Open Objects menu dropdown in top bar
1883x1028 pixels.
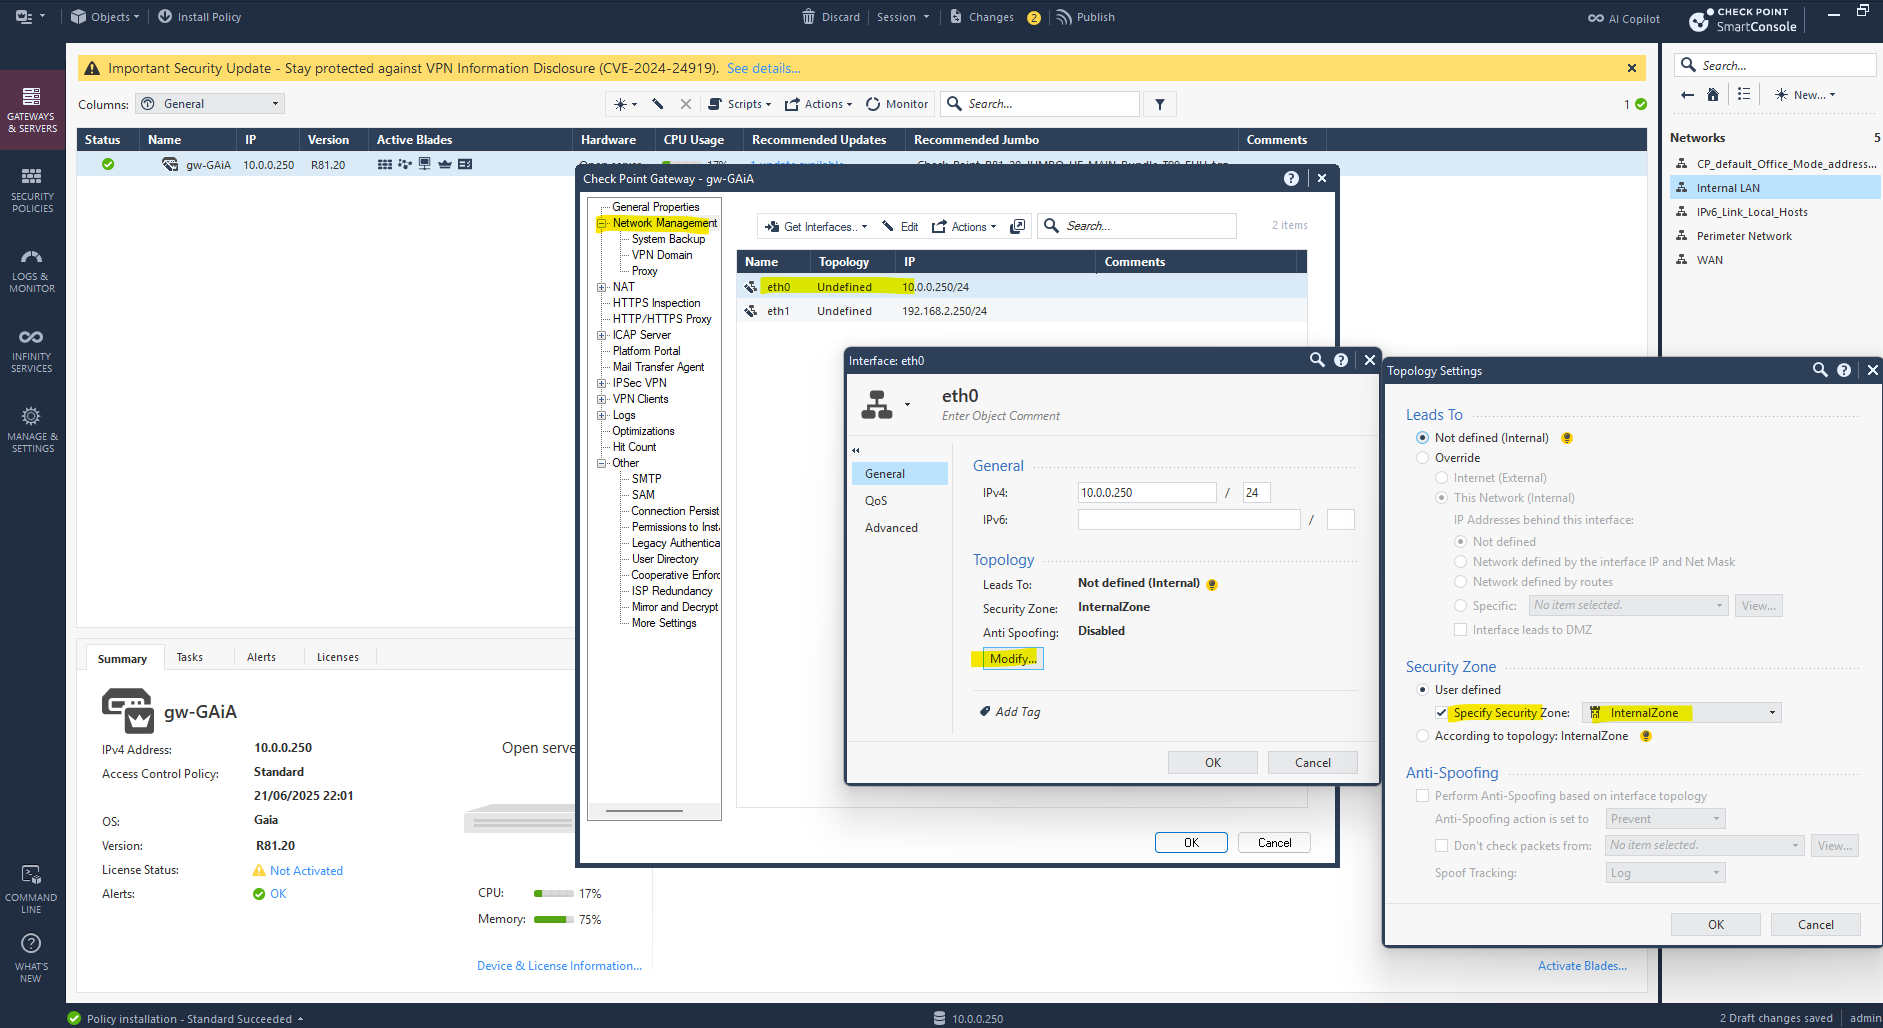[x=105, y=17]
